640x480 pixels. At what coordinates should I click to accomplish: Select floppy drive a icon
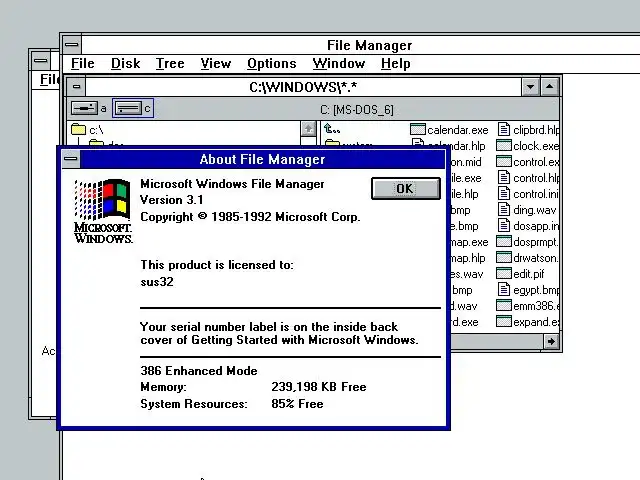tap(84, 108)
